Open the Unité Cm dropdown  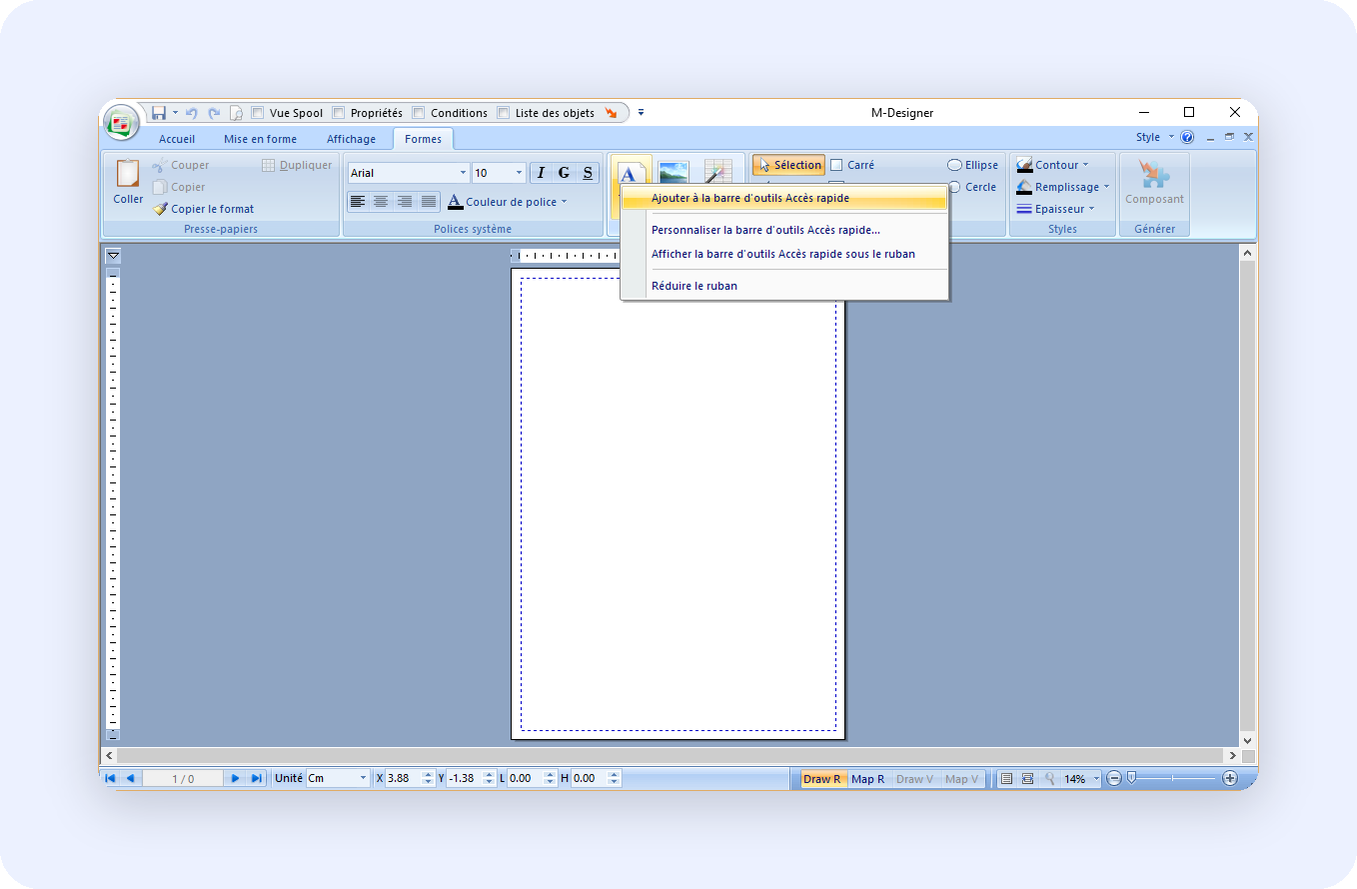[363, 778]
